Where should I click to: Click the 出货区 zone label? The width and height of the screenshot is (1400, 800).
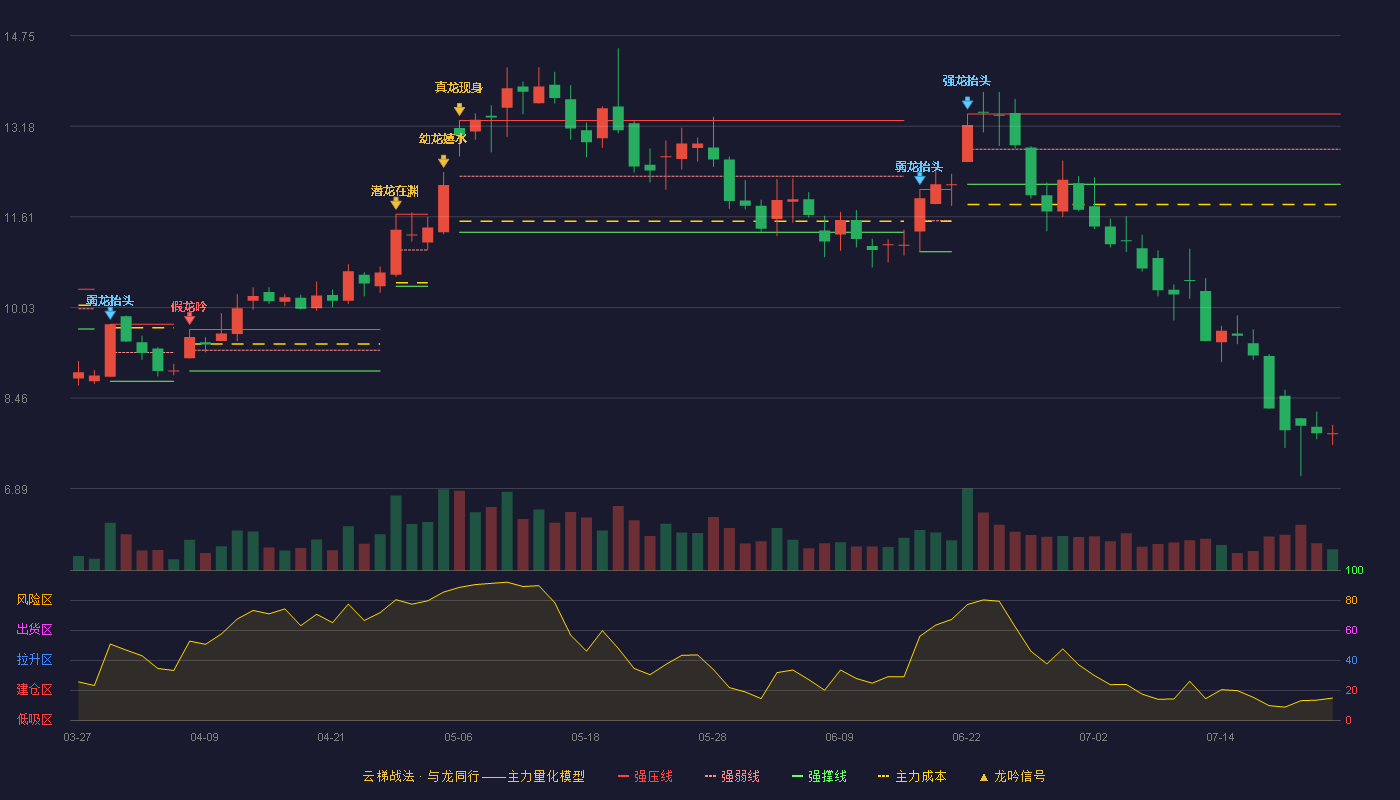pos(34,630)
